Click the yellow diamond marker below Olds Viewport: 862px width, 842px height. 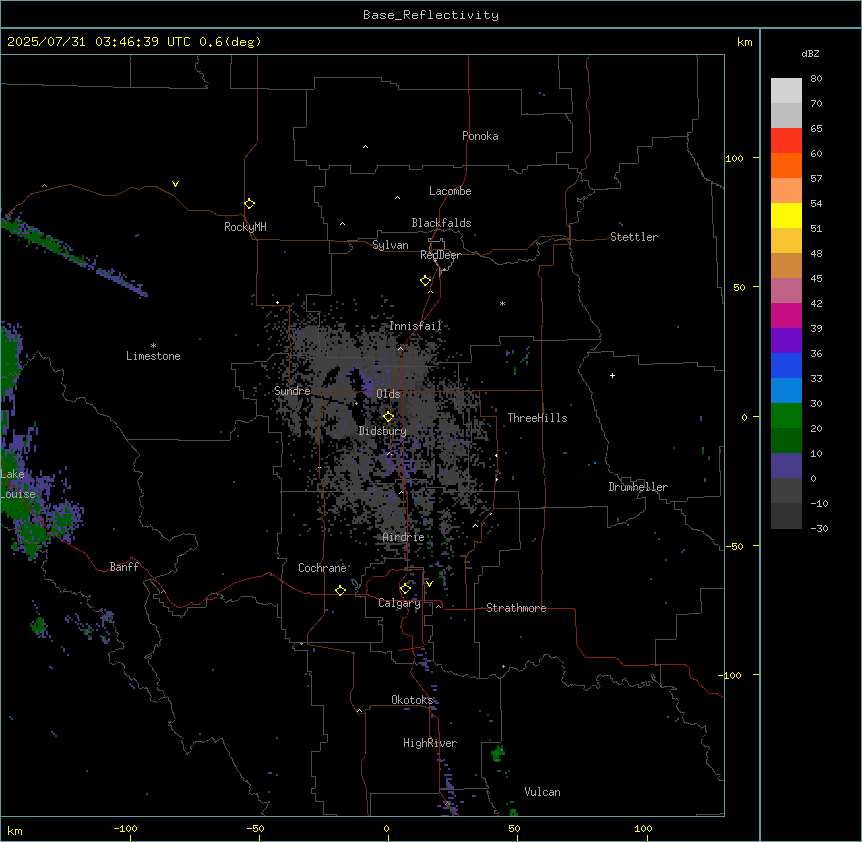point(389,417)
